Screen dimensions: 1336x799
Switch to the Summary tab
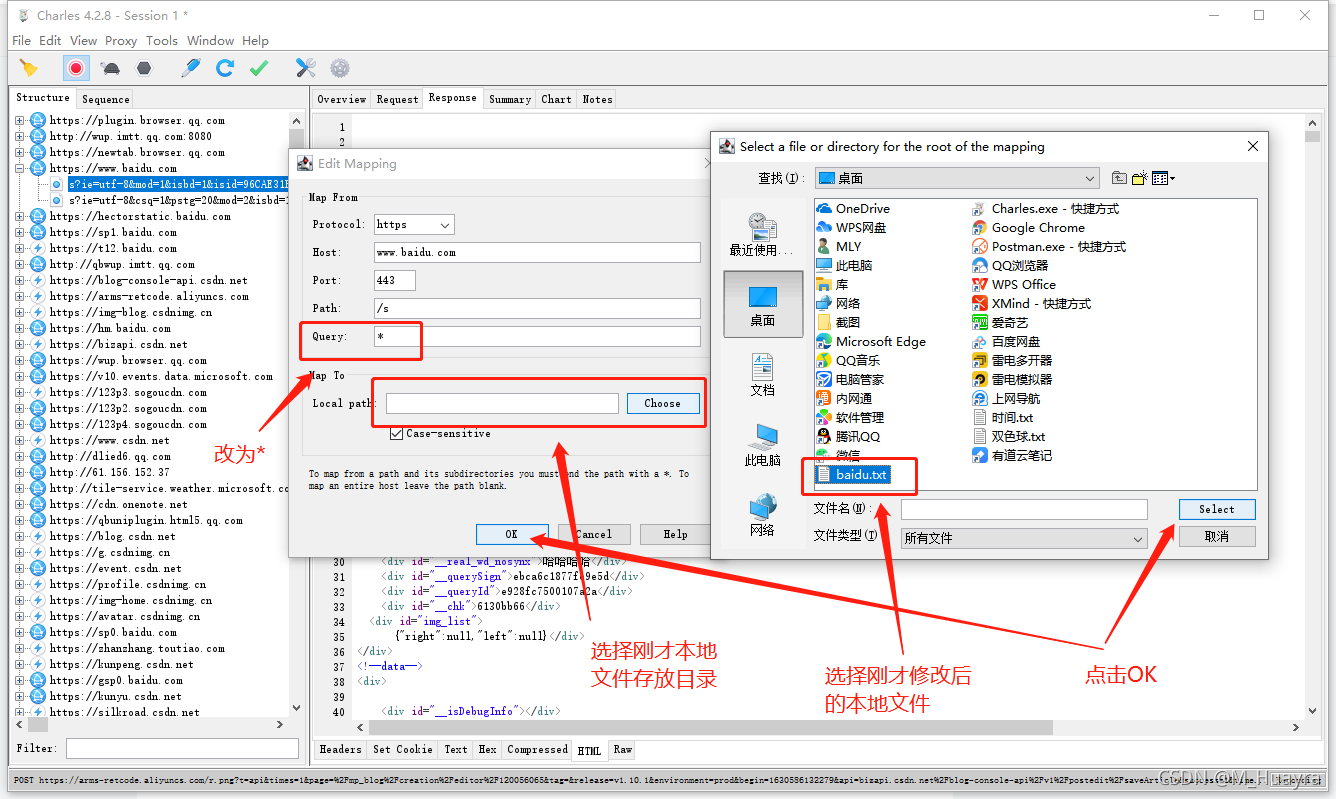510,99
